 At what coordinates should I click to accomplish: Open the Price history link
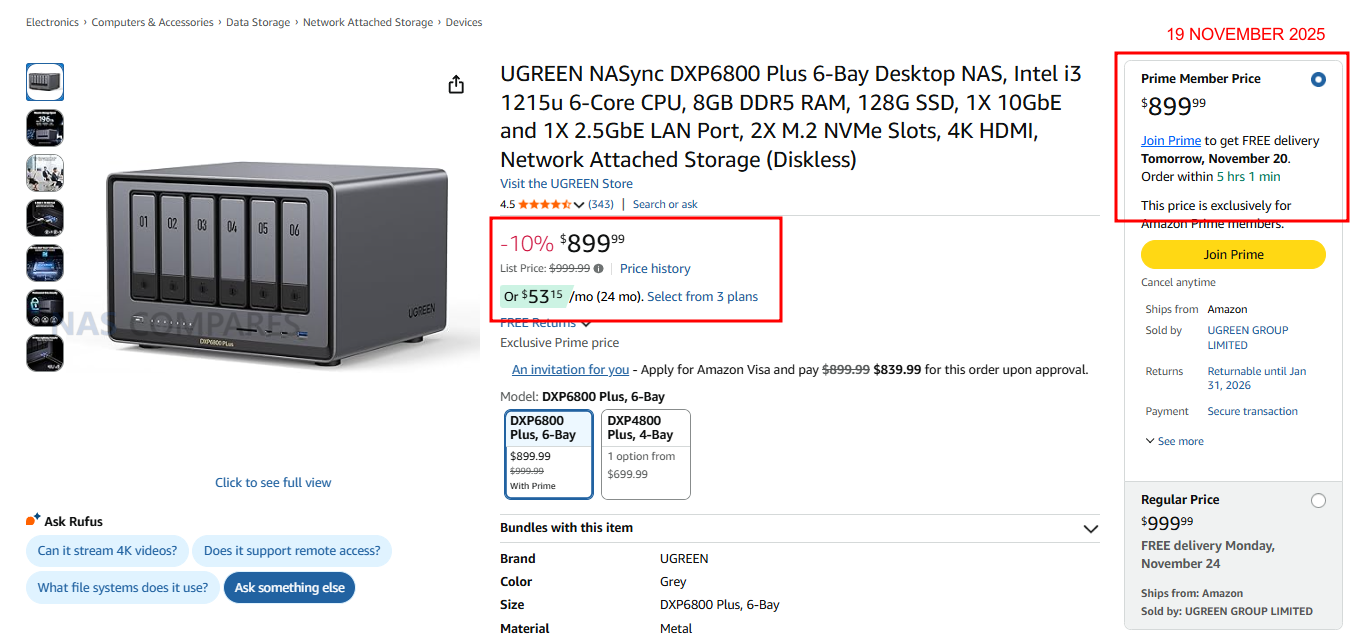655,269
